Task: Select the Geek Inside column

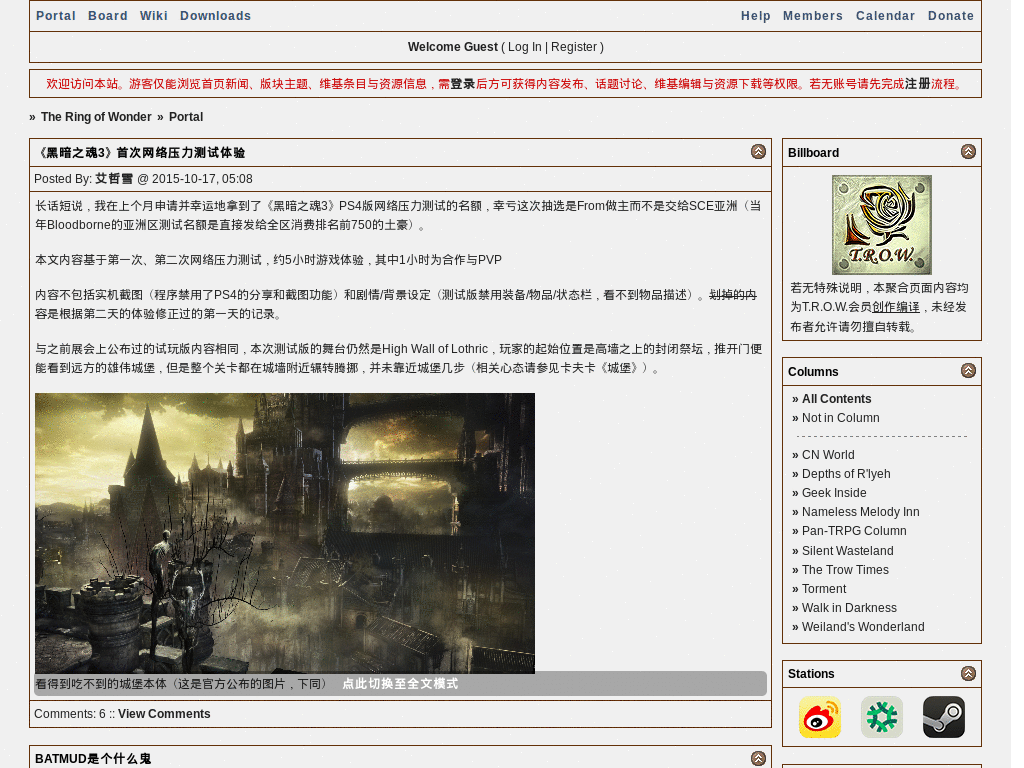Action: pyautogui.click(x=834, y=493)
